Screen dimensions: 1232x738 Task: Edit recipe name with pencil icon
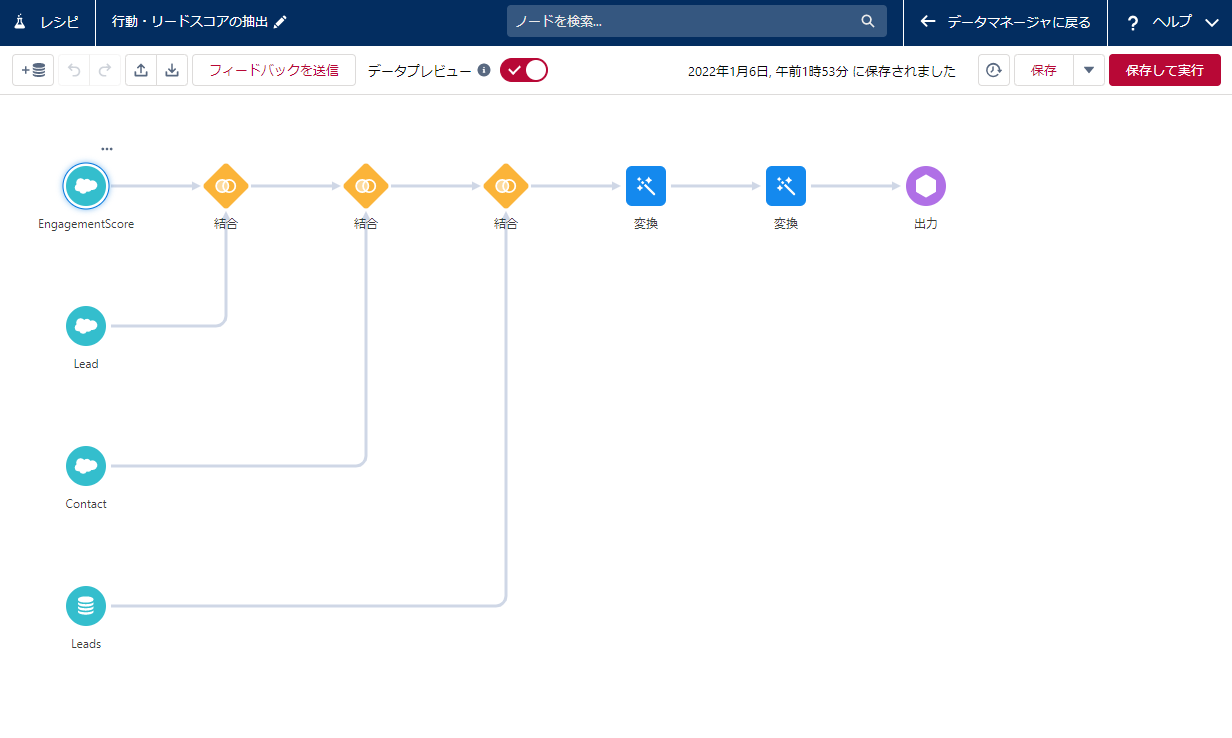(x=280, y=22)
